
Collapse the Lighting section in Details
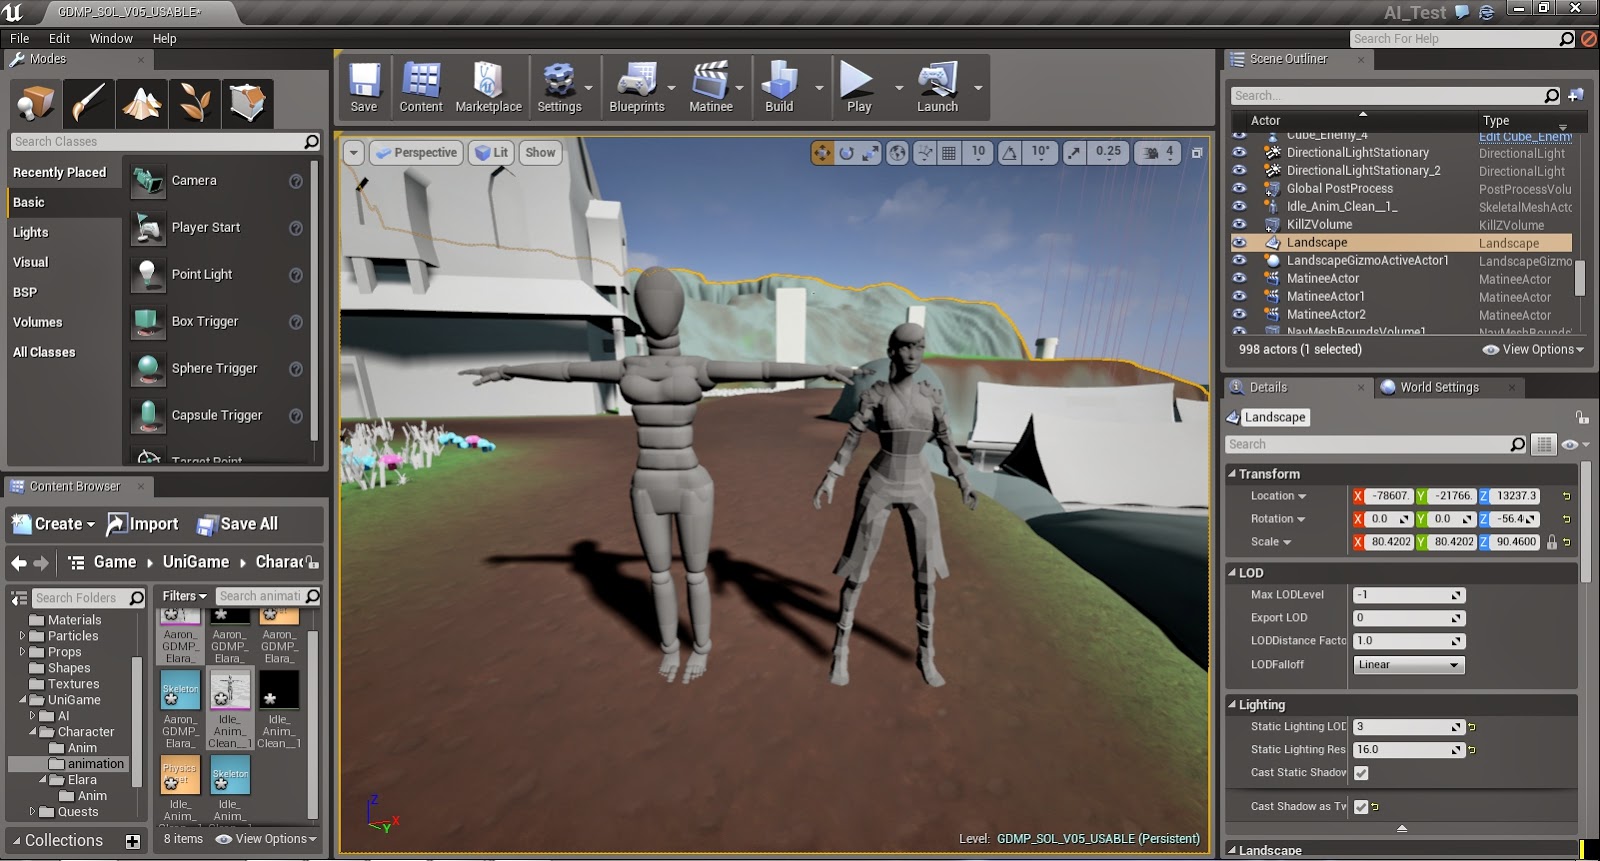pos(1232,705)
